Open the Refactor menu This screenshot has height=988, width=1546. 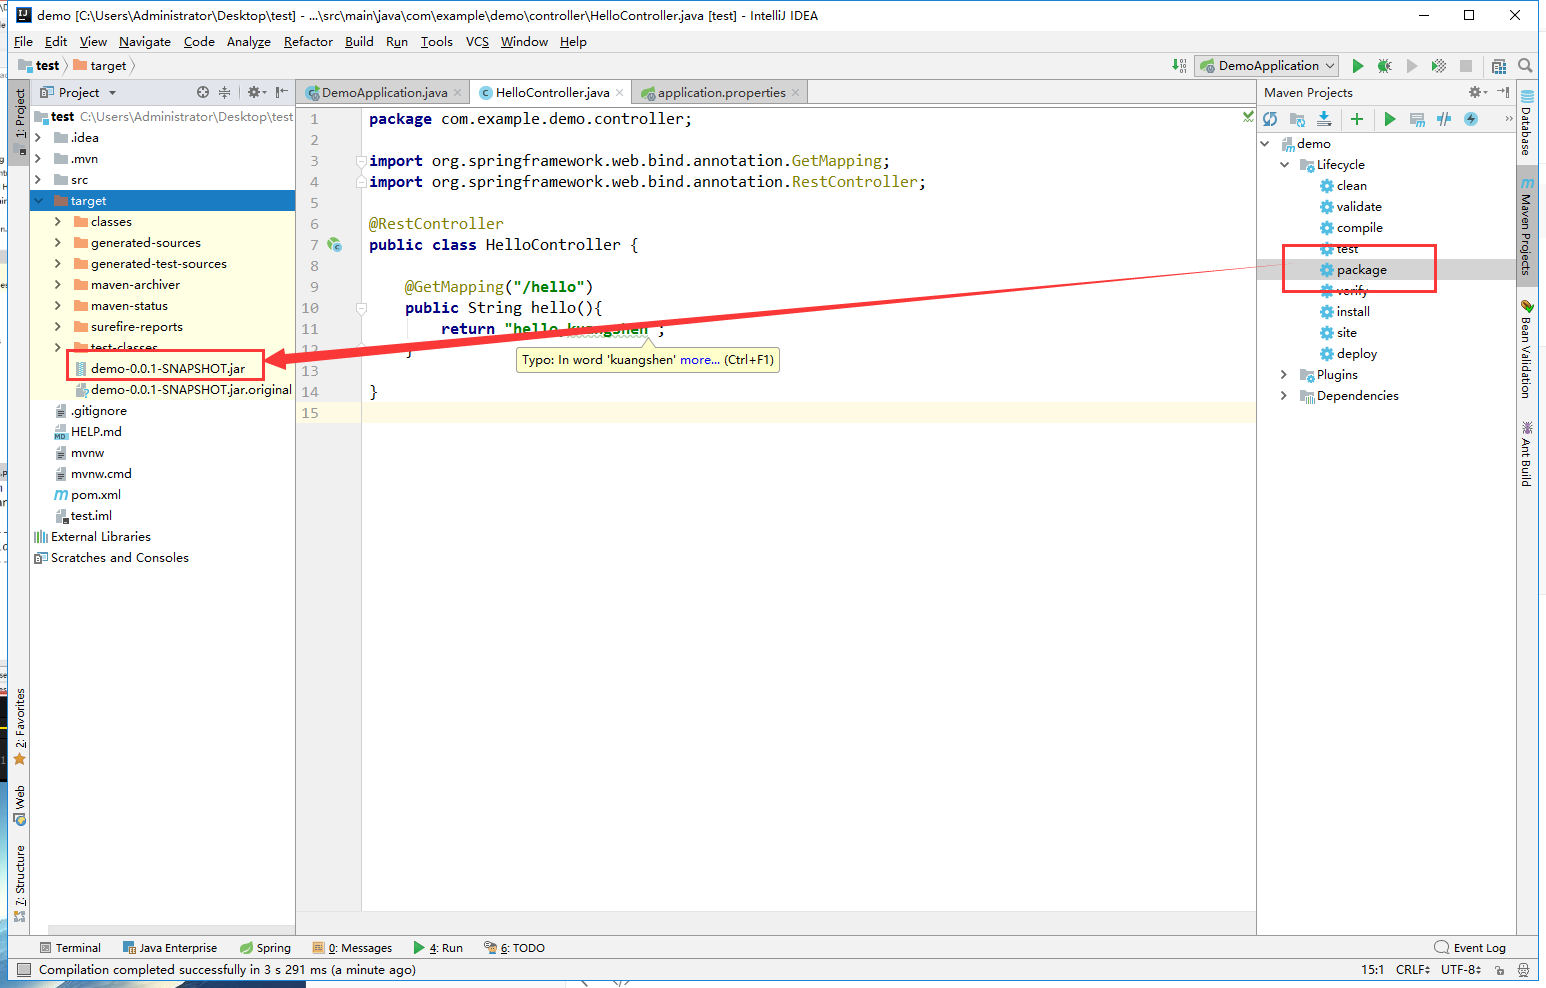tap(308, 42)
